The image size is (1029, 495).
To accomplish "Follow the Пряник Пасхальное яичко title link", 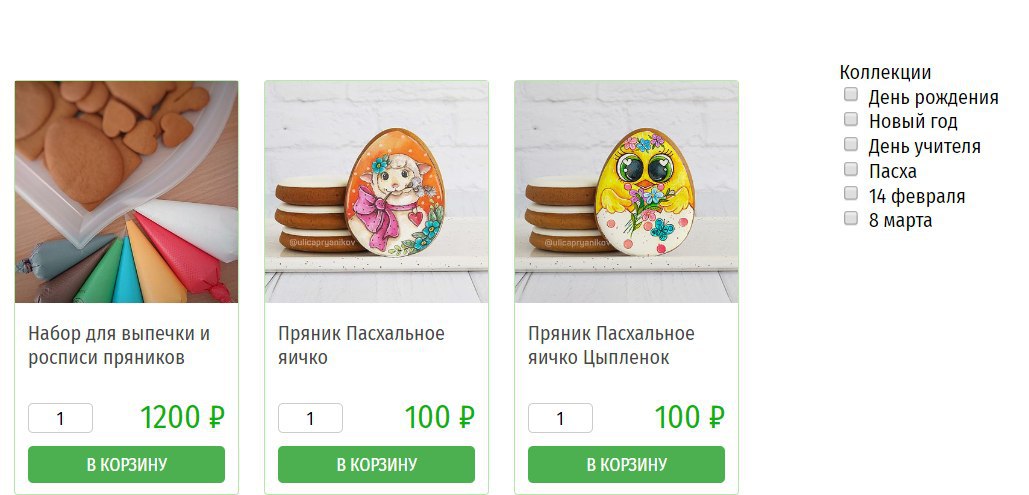I will (x=361, y=345).
